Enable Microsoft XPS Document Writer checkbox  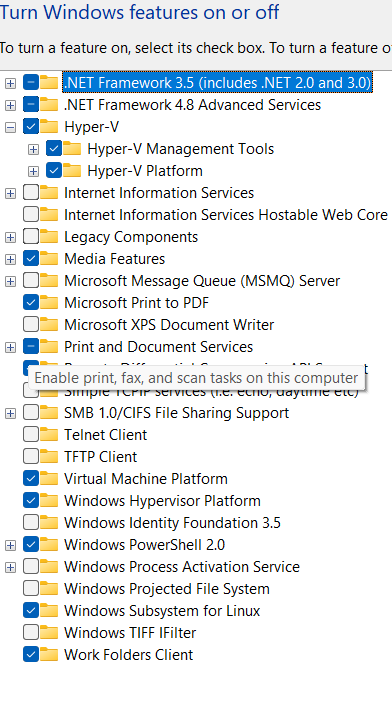(31, 325)
